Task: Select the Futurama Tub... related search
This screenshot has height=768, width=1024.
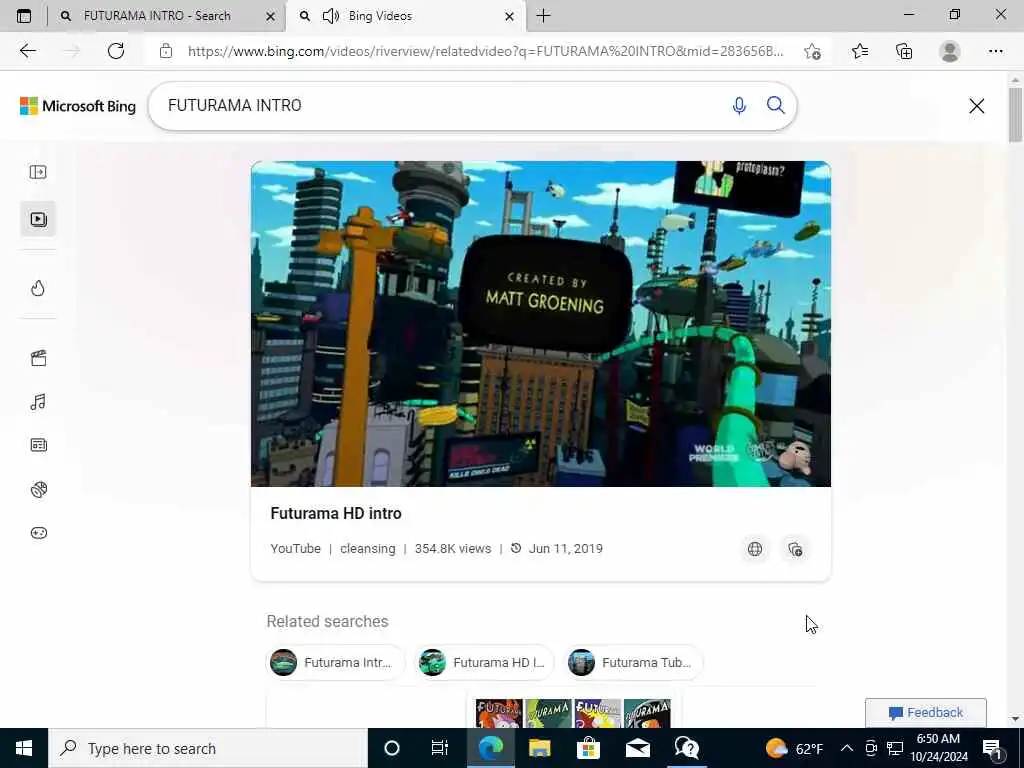Action: click(633, 662)
